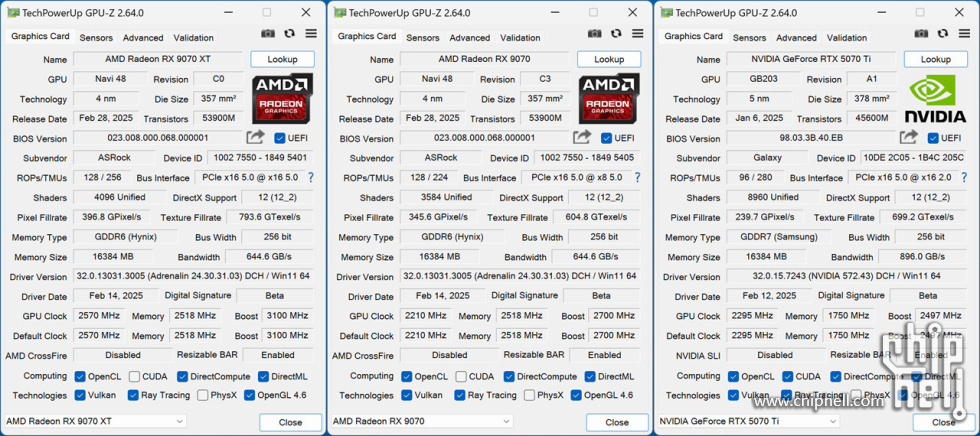Click bus interface question mark, RX 9070
Viewport: 980px width, 436px height.
click(x=637, y=177)
